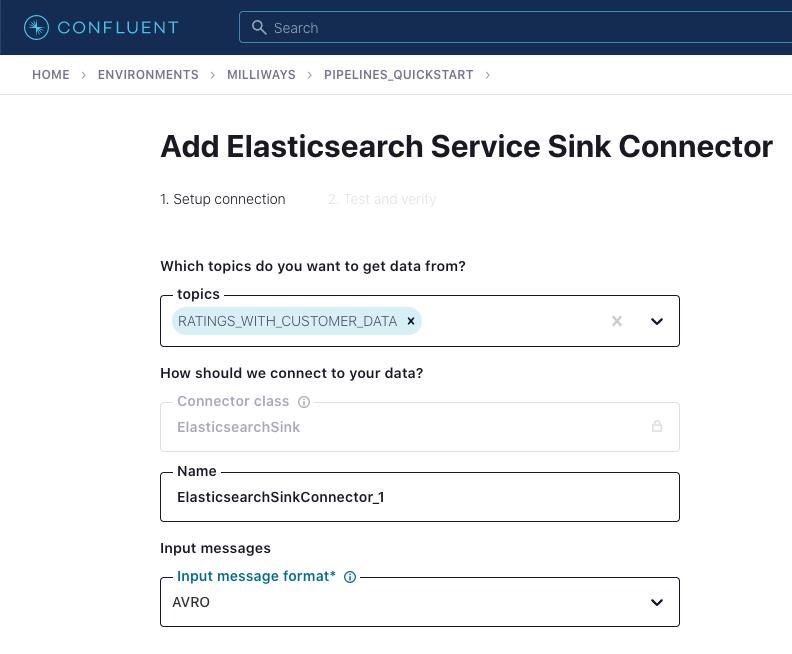Click the Confluent logo icon
The height and width of the screenshot is (654, 792).
(36, 27)
